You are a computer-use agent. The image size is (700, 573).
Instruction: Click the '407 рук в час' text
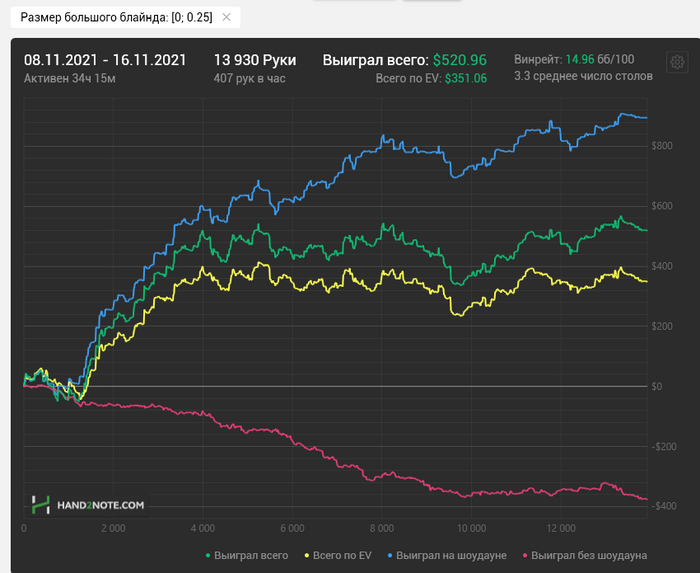(250, 79)
